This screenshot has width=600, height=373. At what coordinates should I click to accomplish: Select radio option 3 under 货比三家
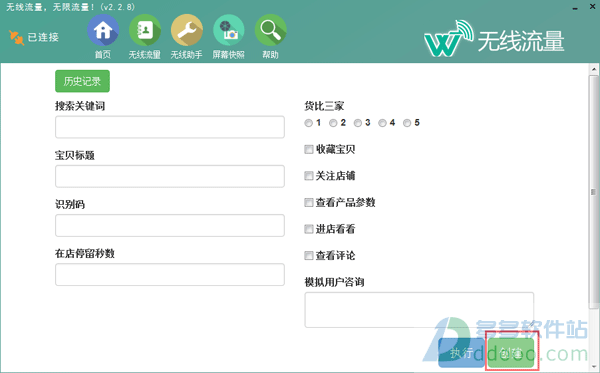[x=357, y=123]
